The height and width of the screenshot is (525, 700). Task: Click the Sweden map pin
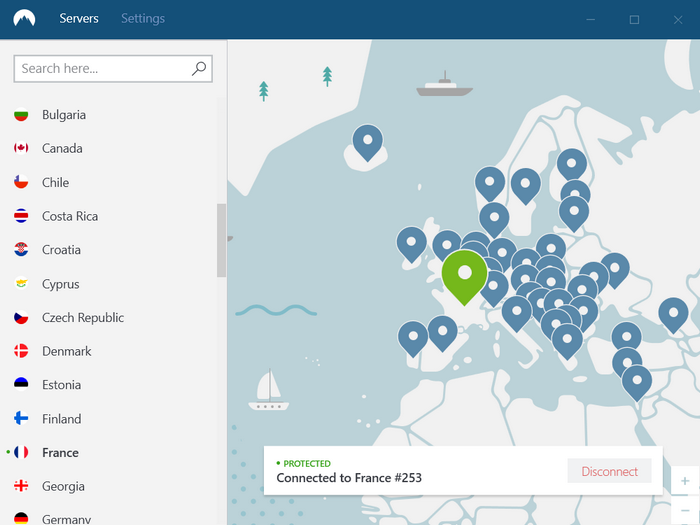[525, 186]
